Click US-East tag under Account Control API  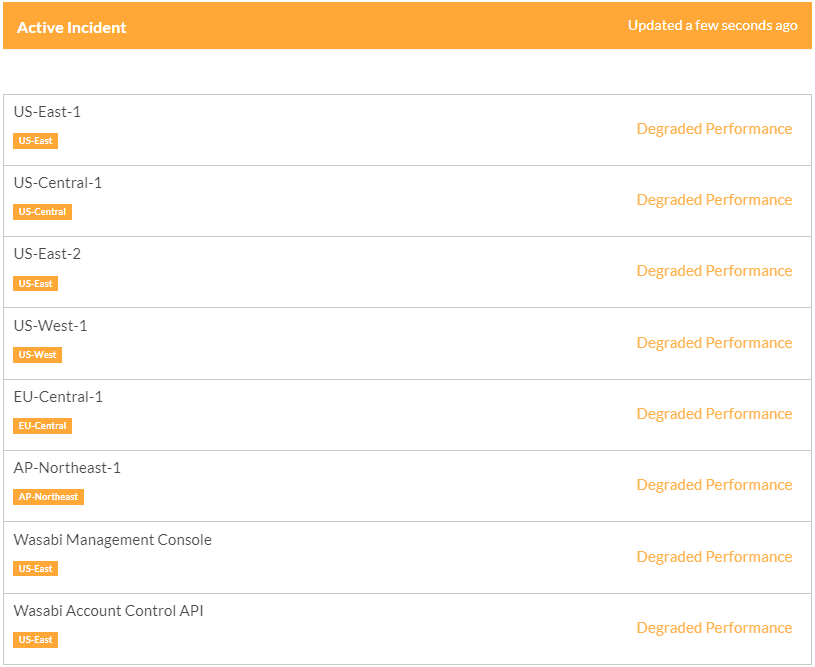[35, 640]
